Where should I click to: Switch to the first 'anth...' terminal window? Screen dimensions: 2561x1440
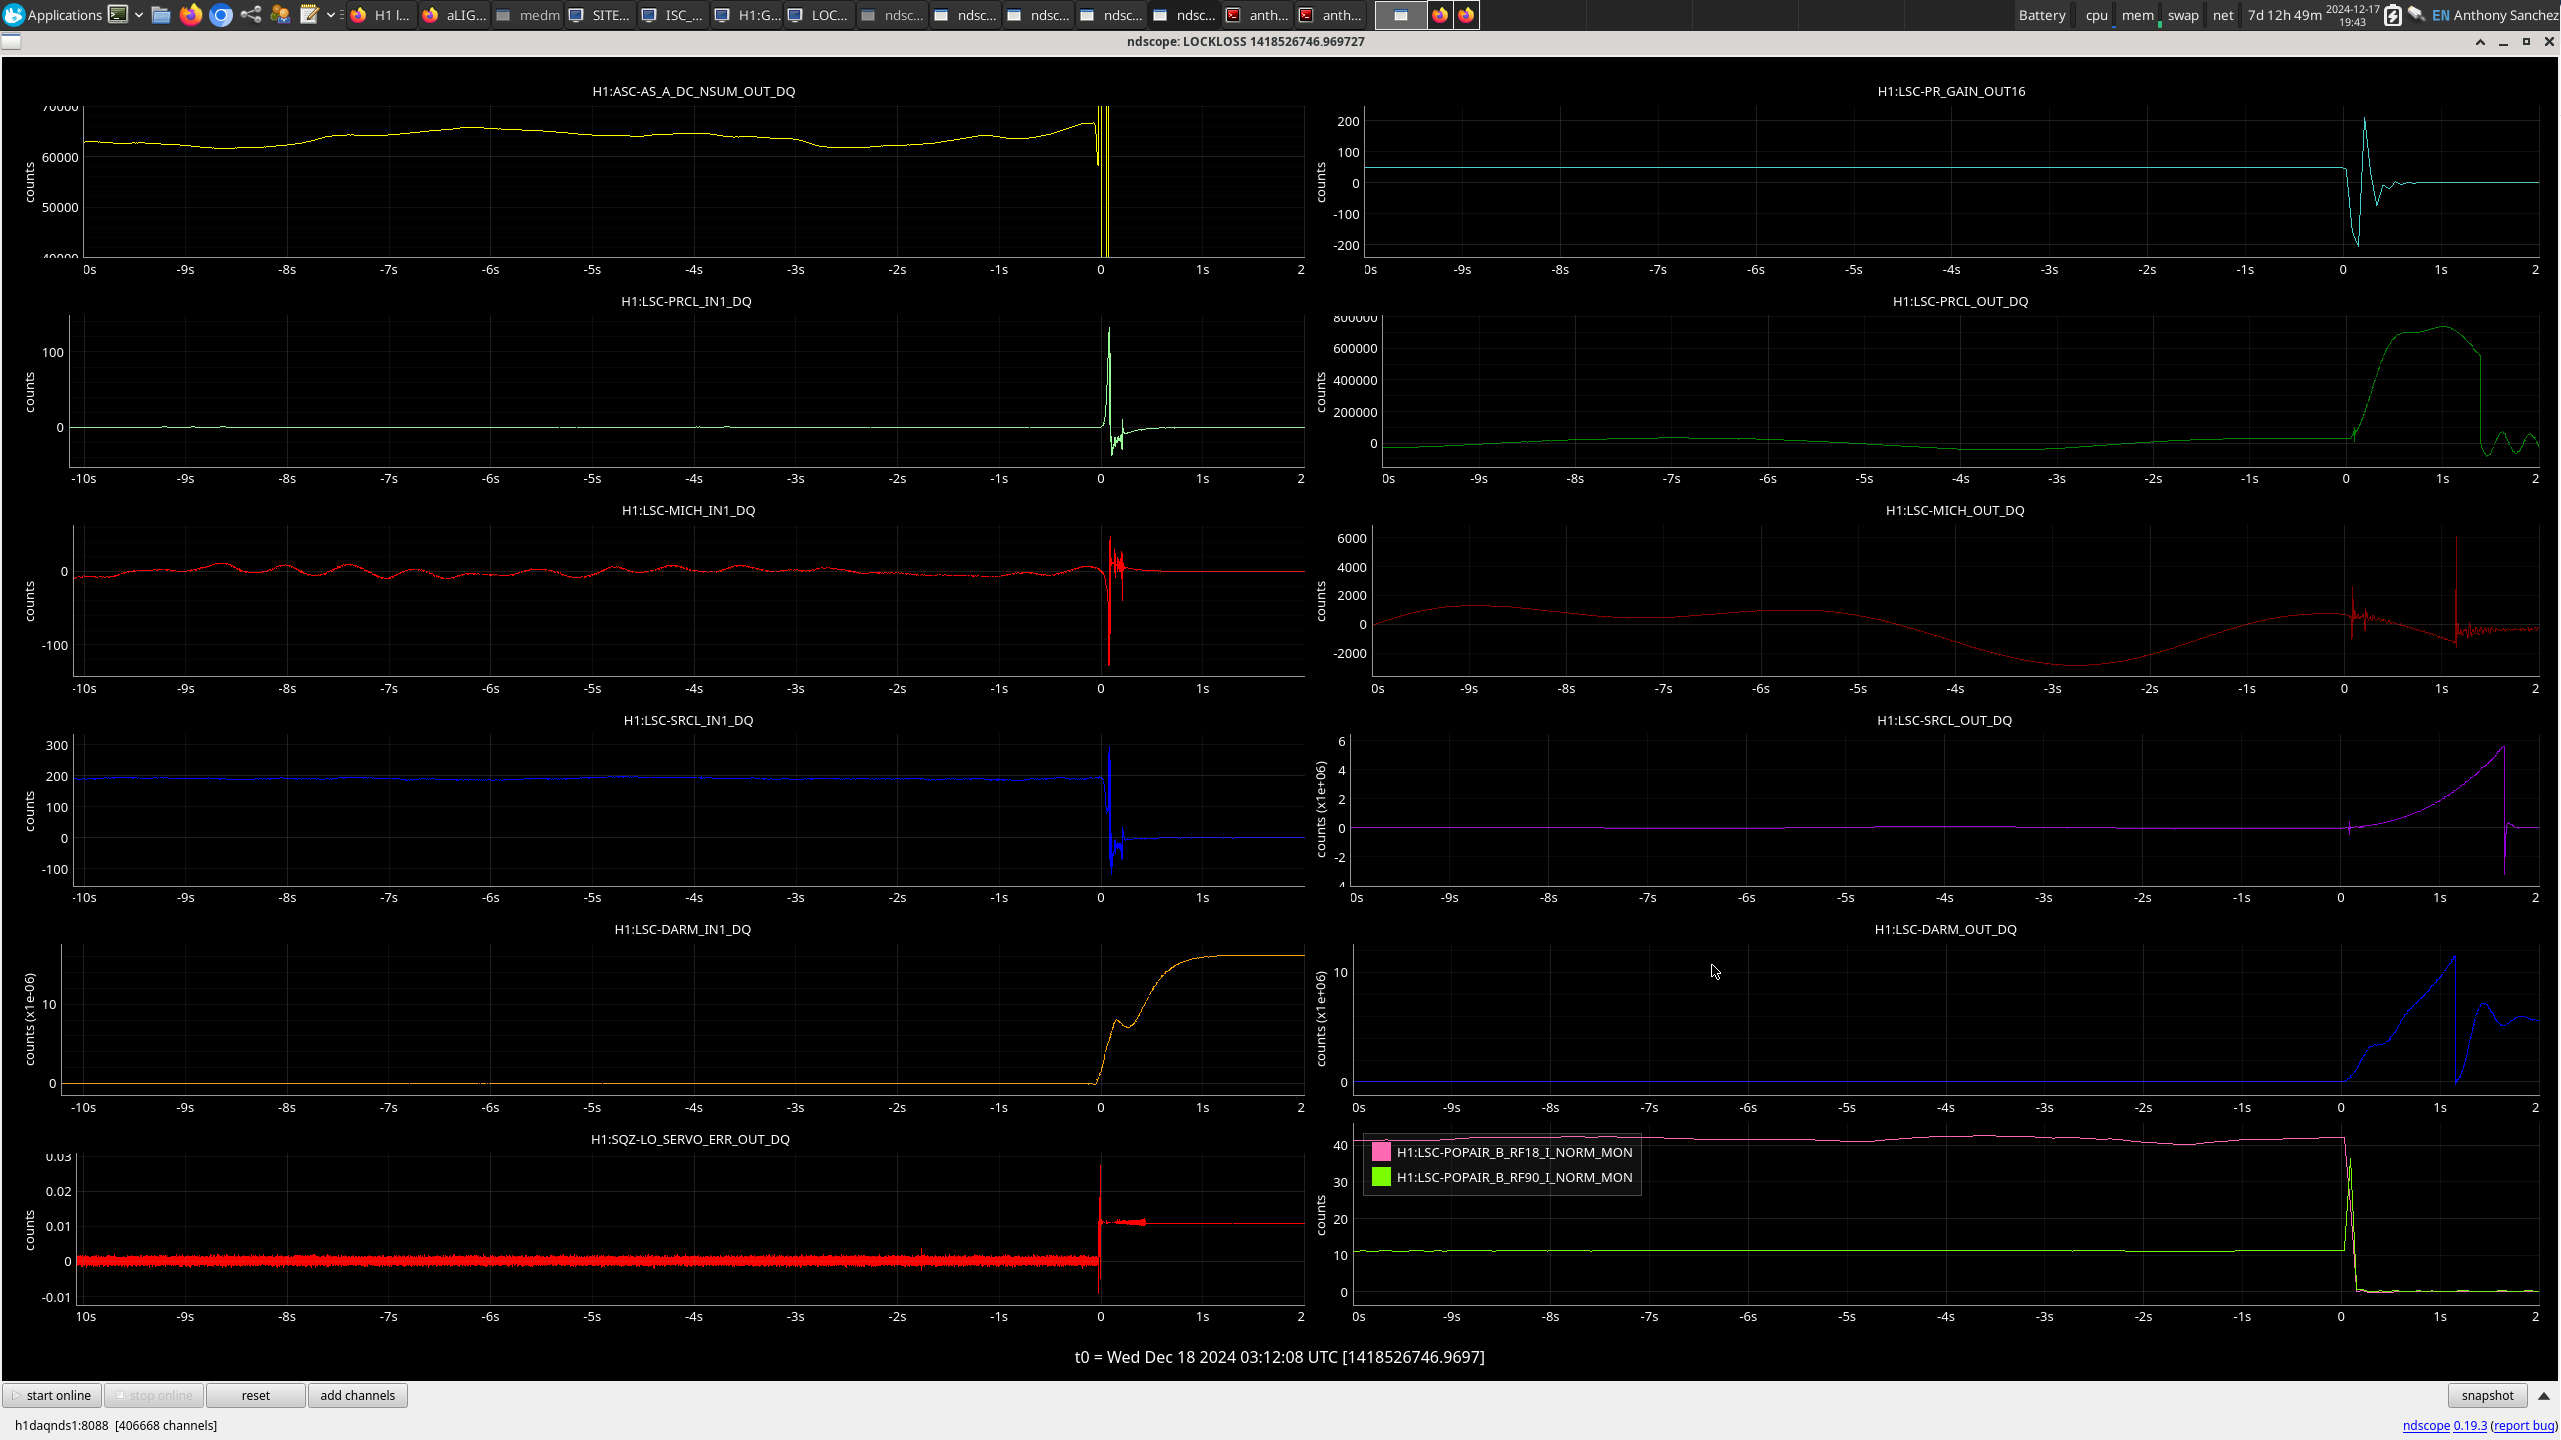(x=1258, y=15)
